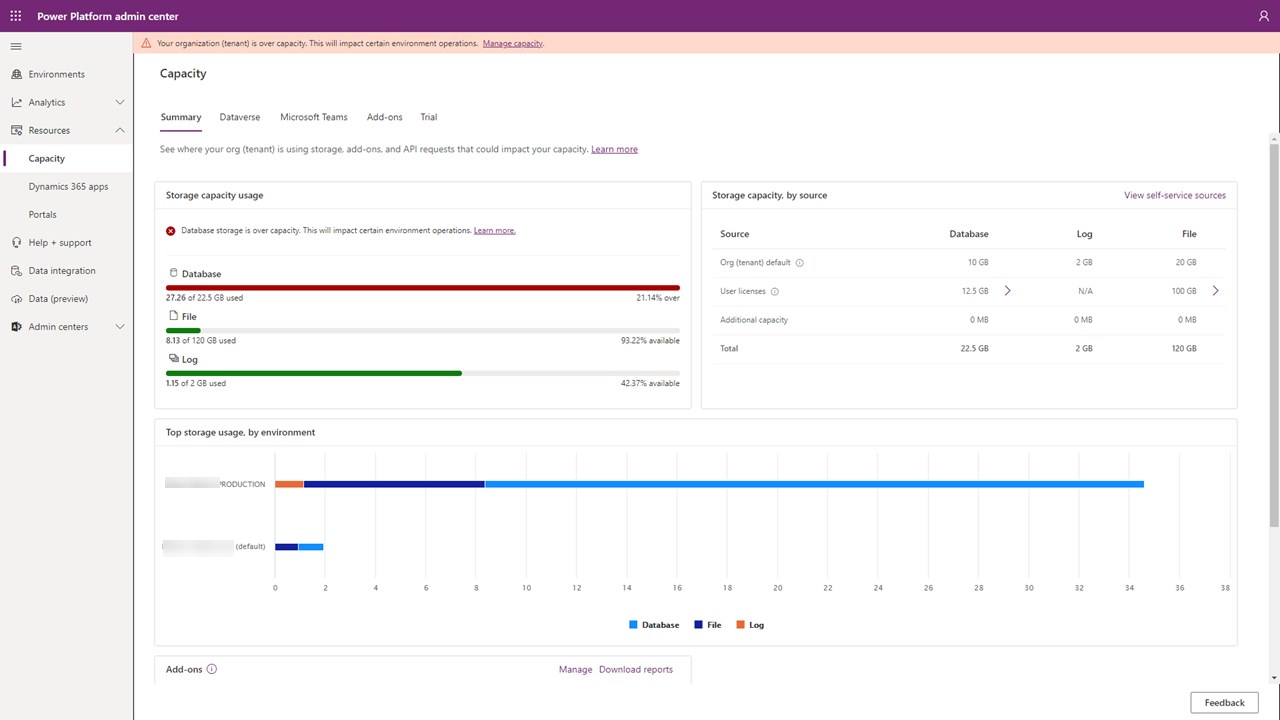Click the green File usage bar
Image resolution: width=1280 pixels, height=720 pixels.
click(x=183, y=330)
